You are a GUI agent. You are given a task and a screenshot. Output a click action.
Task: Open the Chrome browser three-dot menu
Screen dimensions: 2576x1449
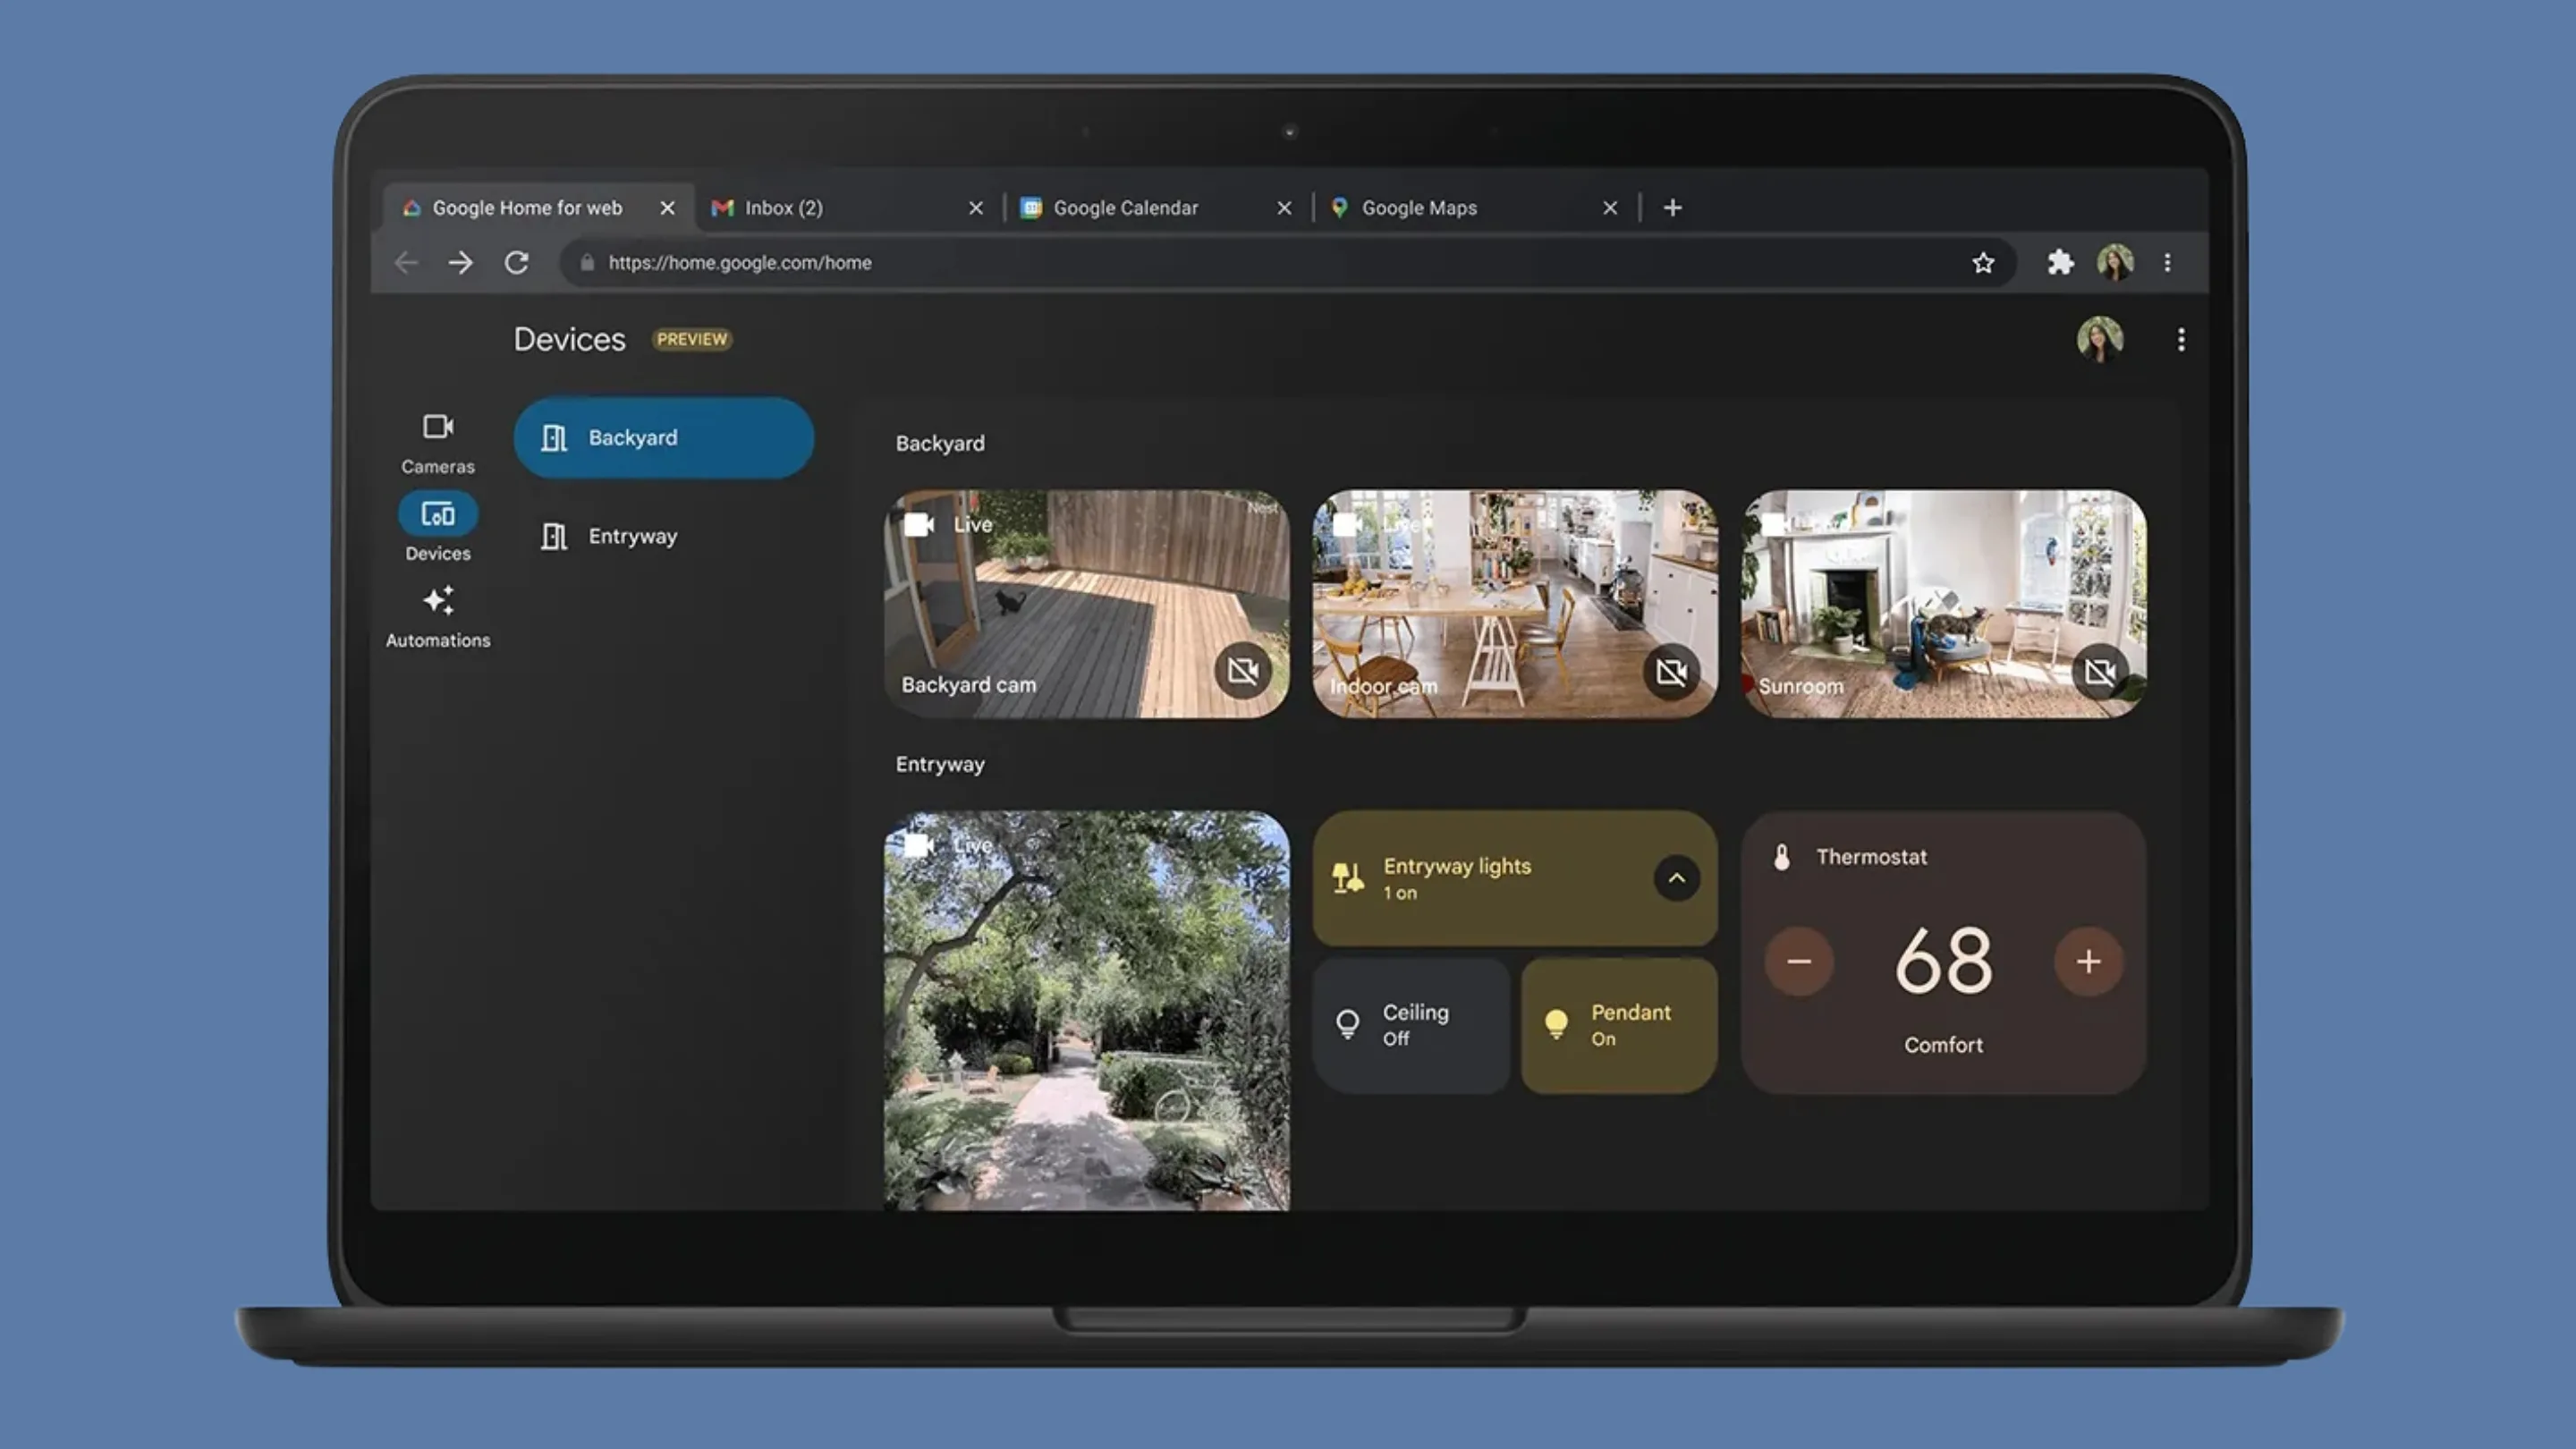pyautogui.click(x=2166, y=263)
